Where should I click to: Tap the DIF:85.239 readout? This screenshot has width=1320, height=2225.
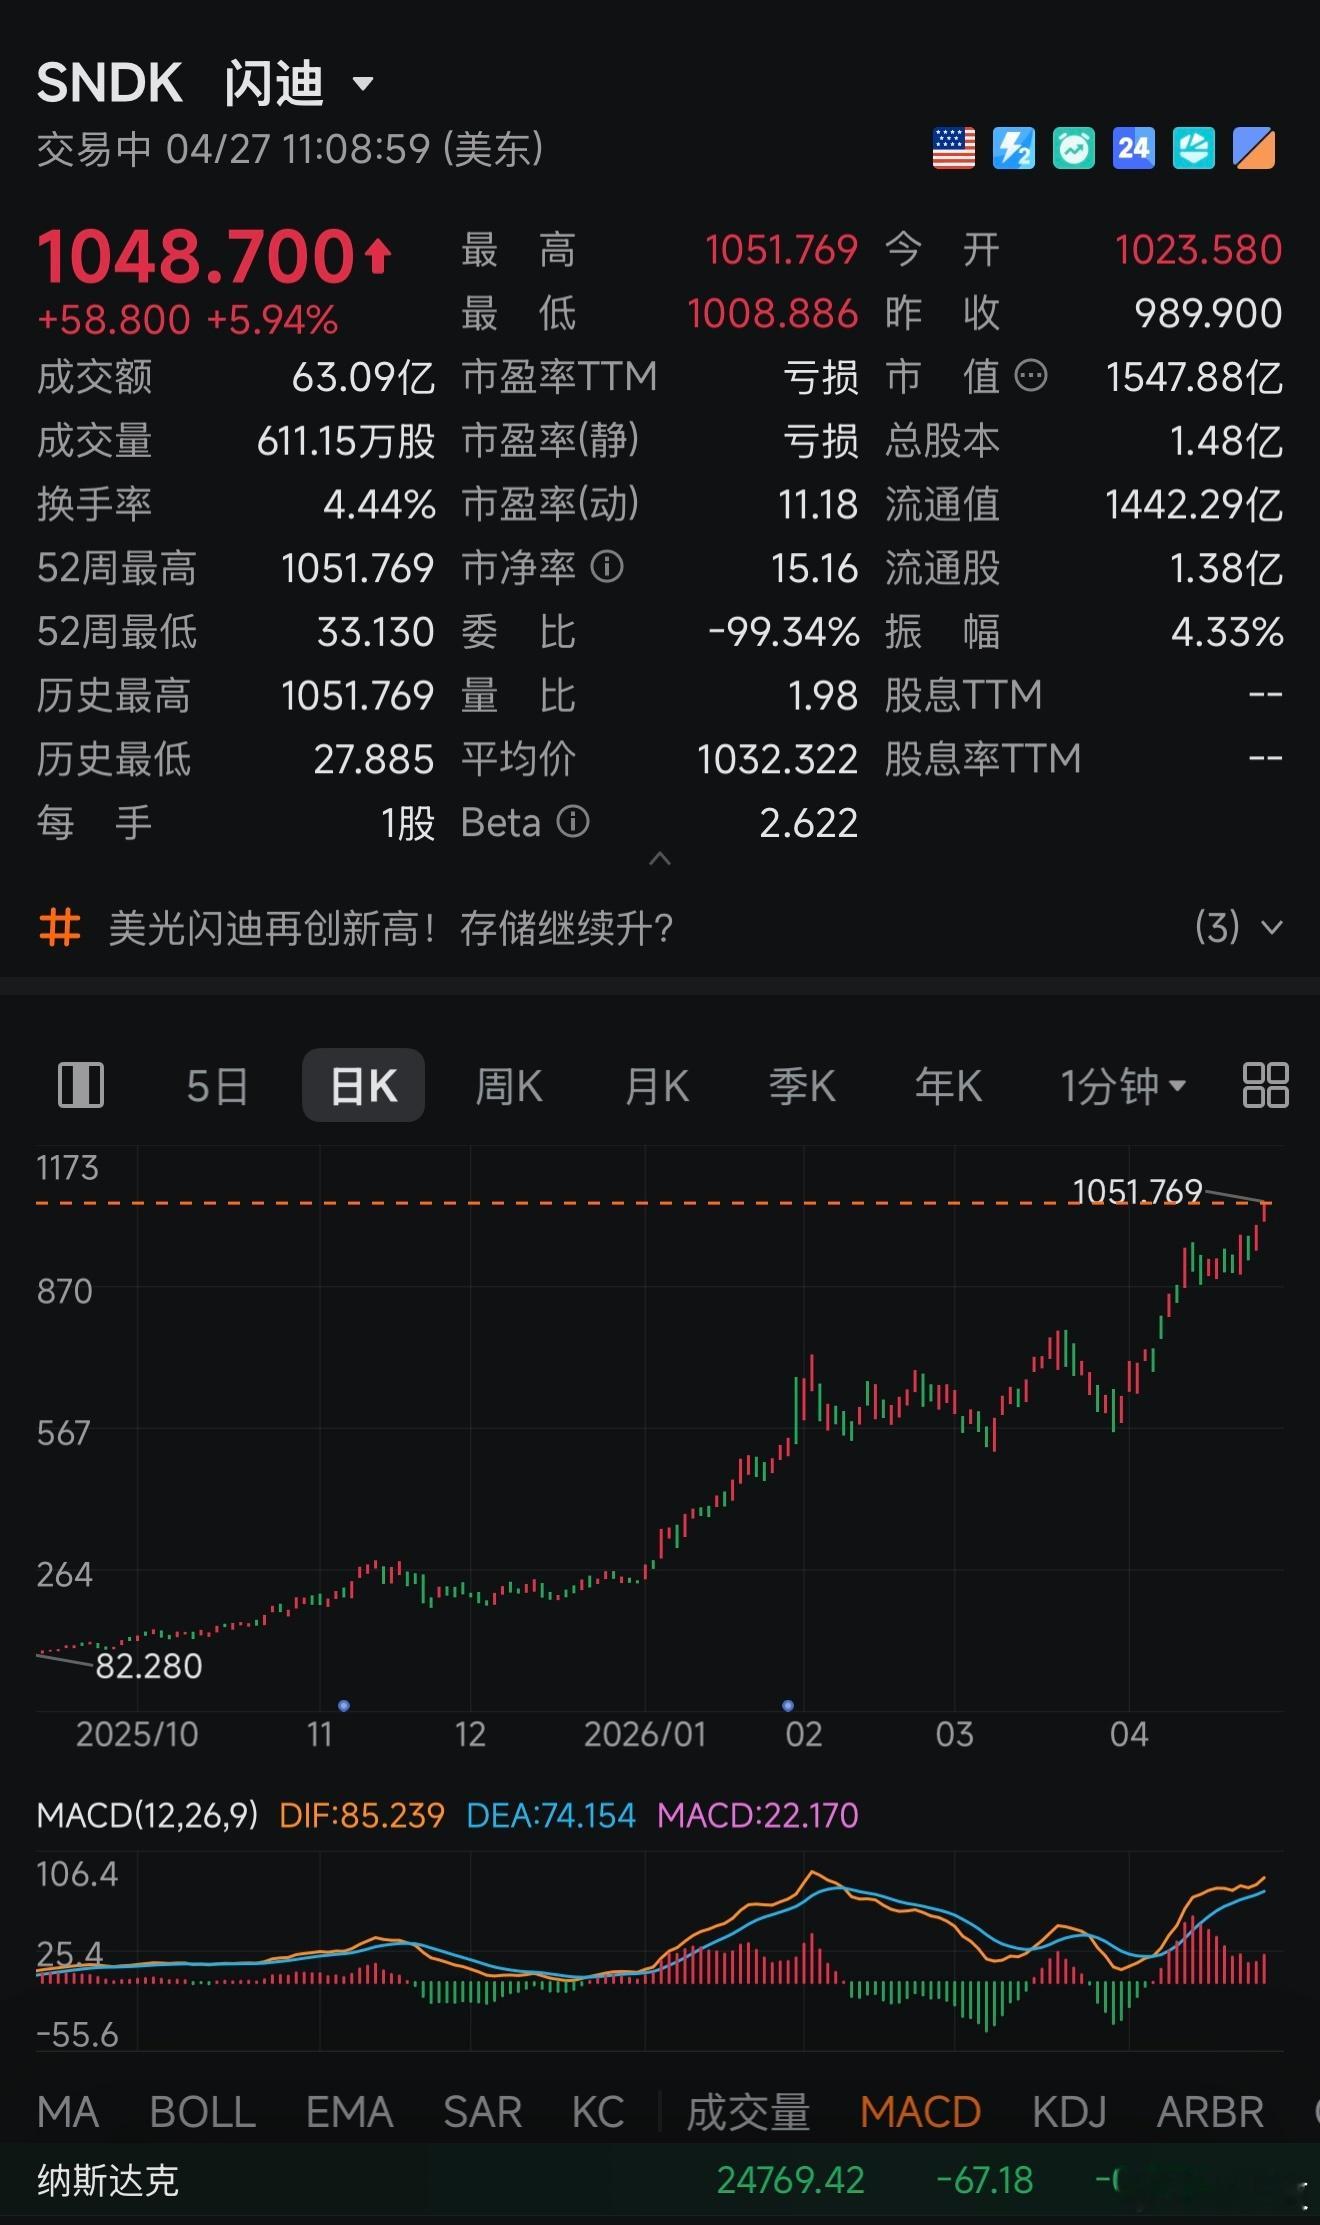pos(361,1815)
